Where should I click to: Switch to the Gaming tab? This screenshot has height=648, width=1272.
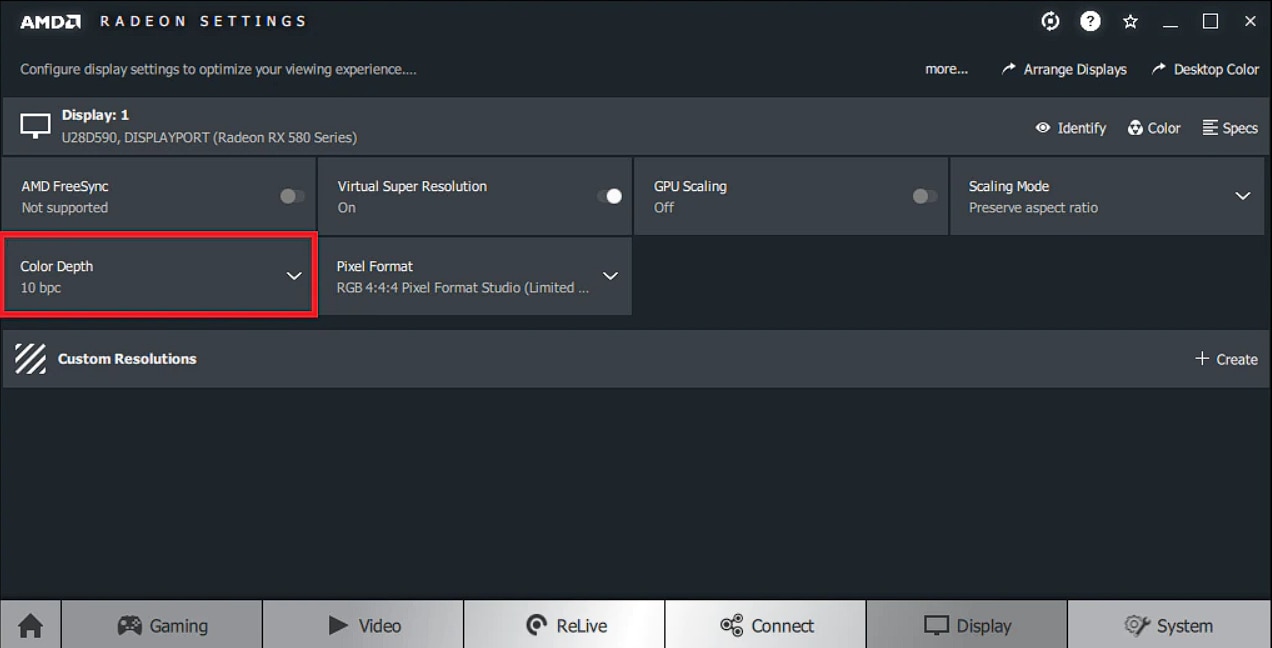[x=162, y=625]
